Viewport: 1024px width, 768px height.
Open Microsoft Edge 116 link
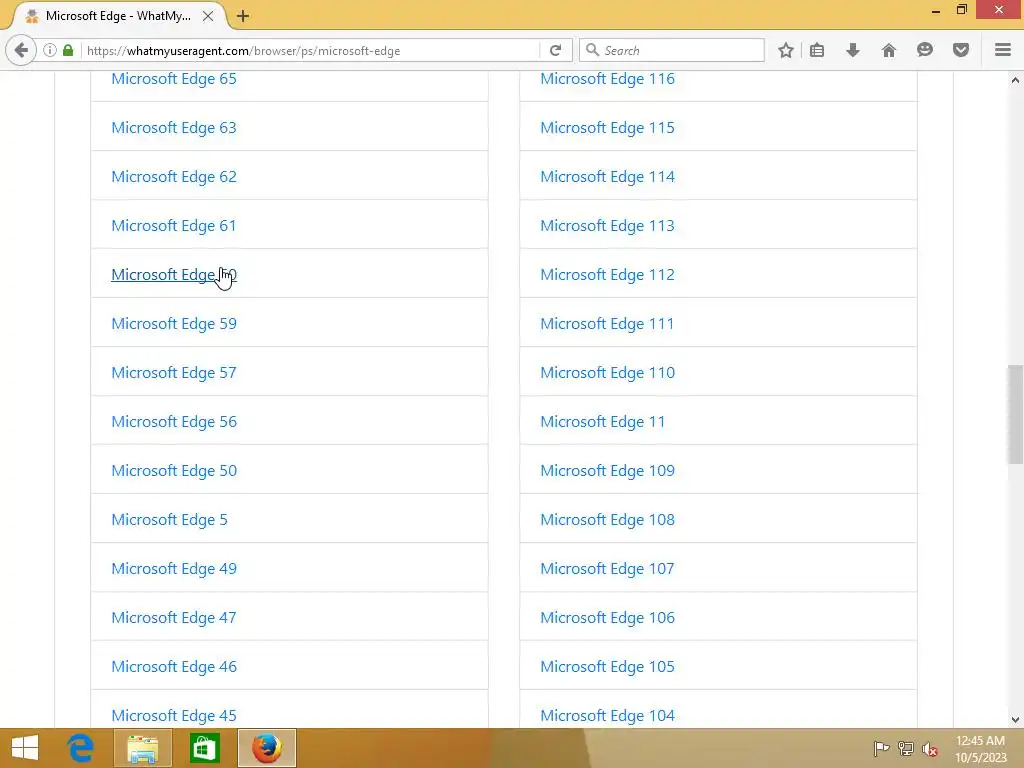[x=607, y=79]
